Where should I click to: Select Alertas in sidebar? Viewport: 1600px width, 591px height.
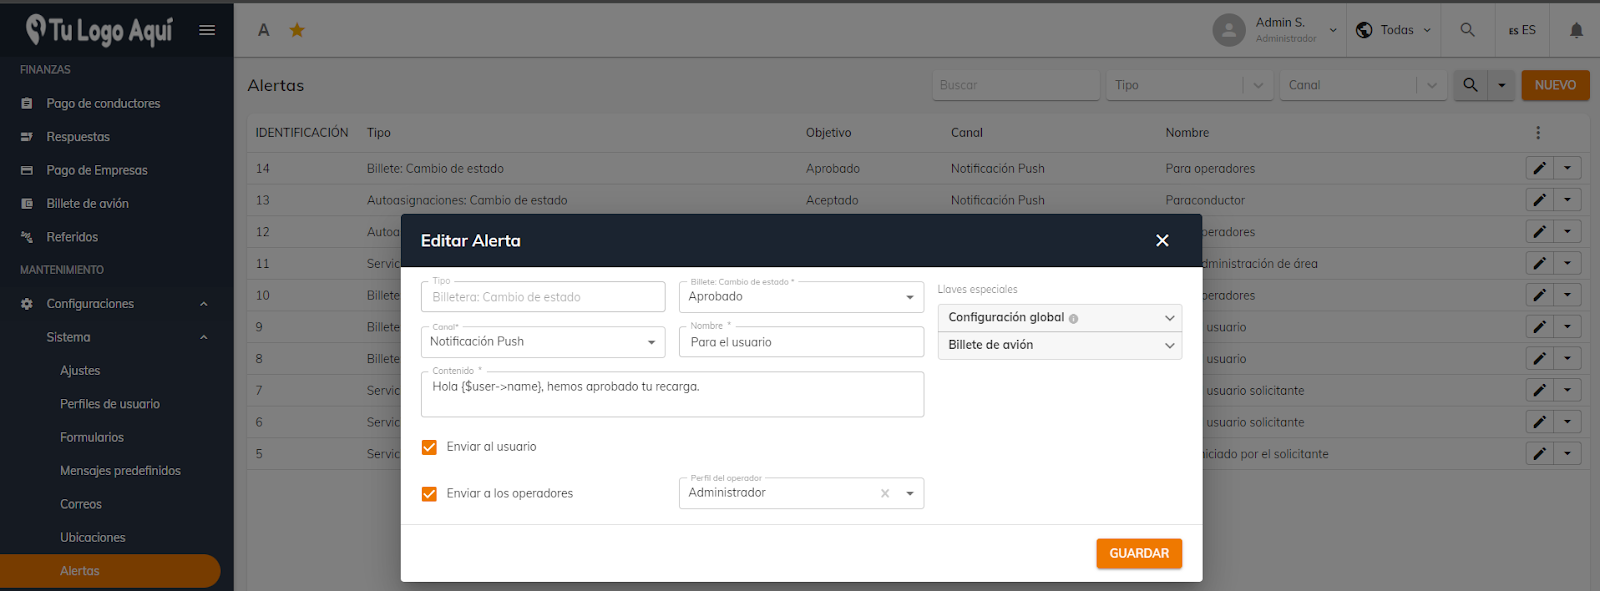(x=110, y=571)
